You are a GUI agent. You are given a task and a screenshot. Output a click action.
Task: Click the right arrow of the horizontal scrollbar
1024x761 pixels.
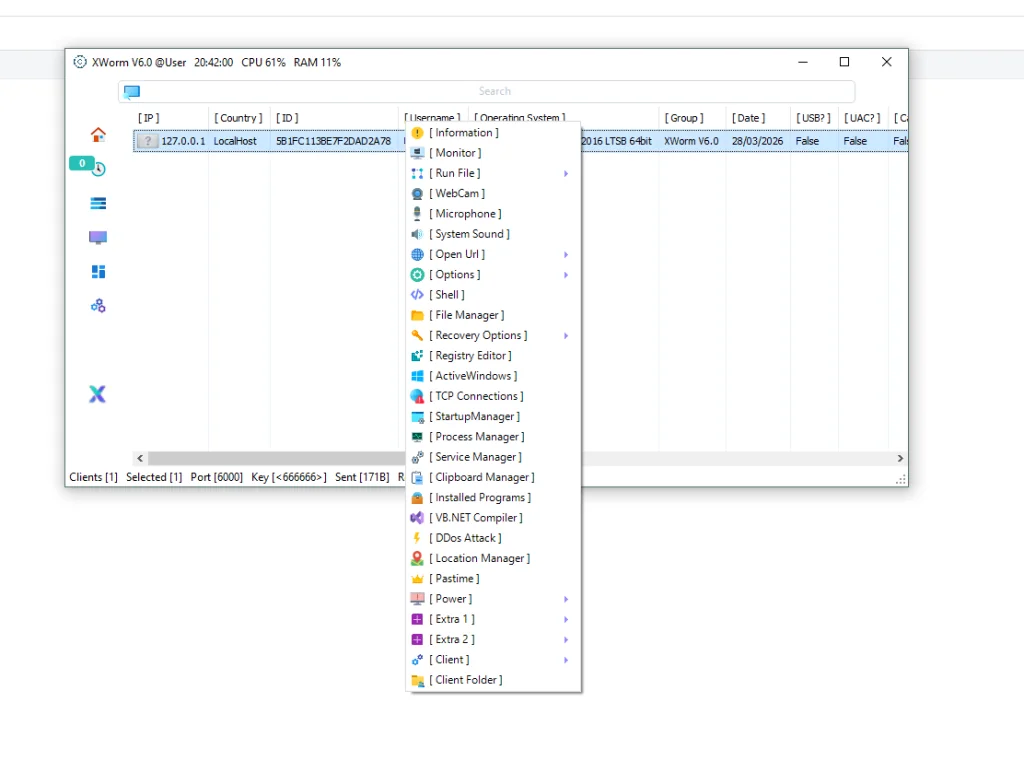pyautogui.click(x=900, y=458)
